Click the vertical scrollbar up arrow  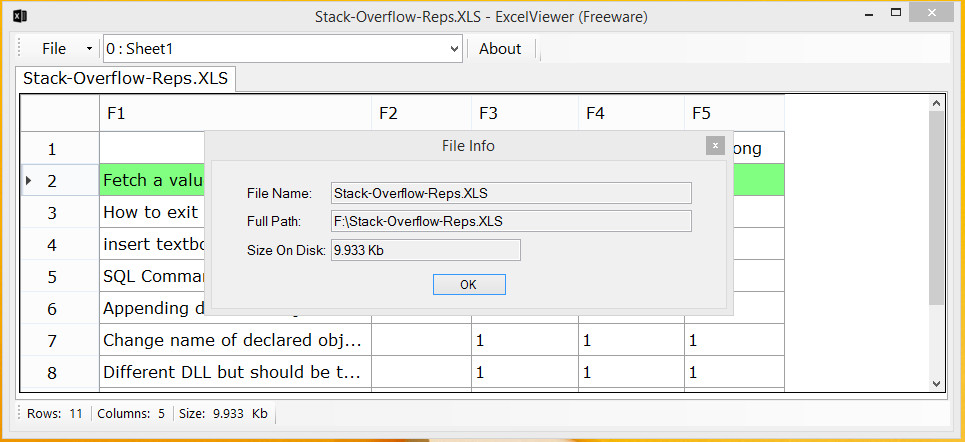point(937,103)
